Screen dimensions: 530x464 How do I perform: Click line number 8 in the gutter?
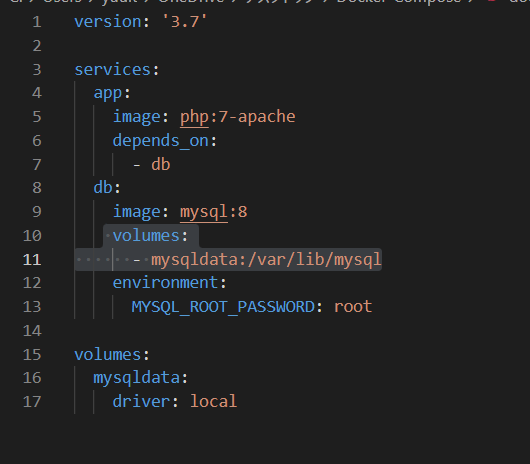coord(37,188)
